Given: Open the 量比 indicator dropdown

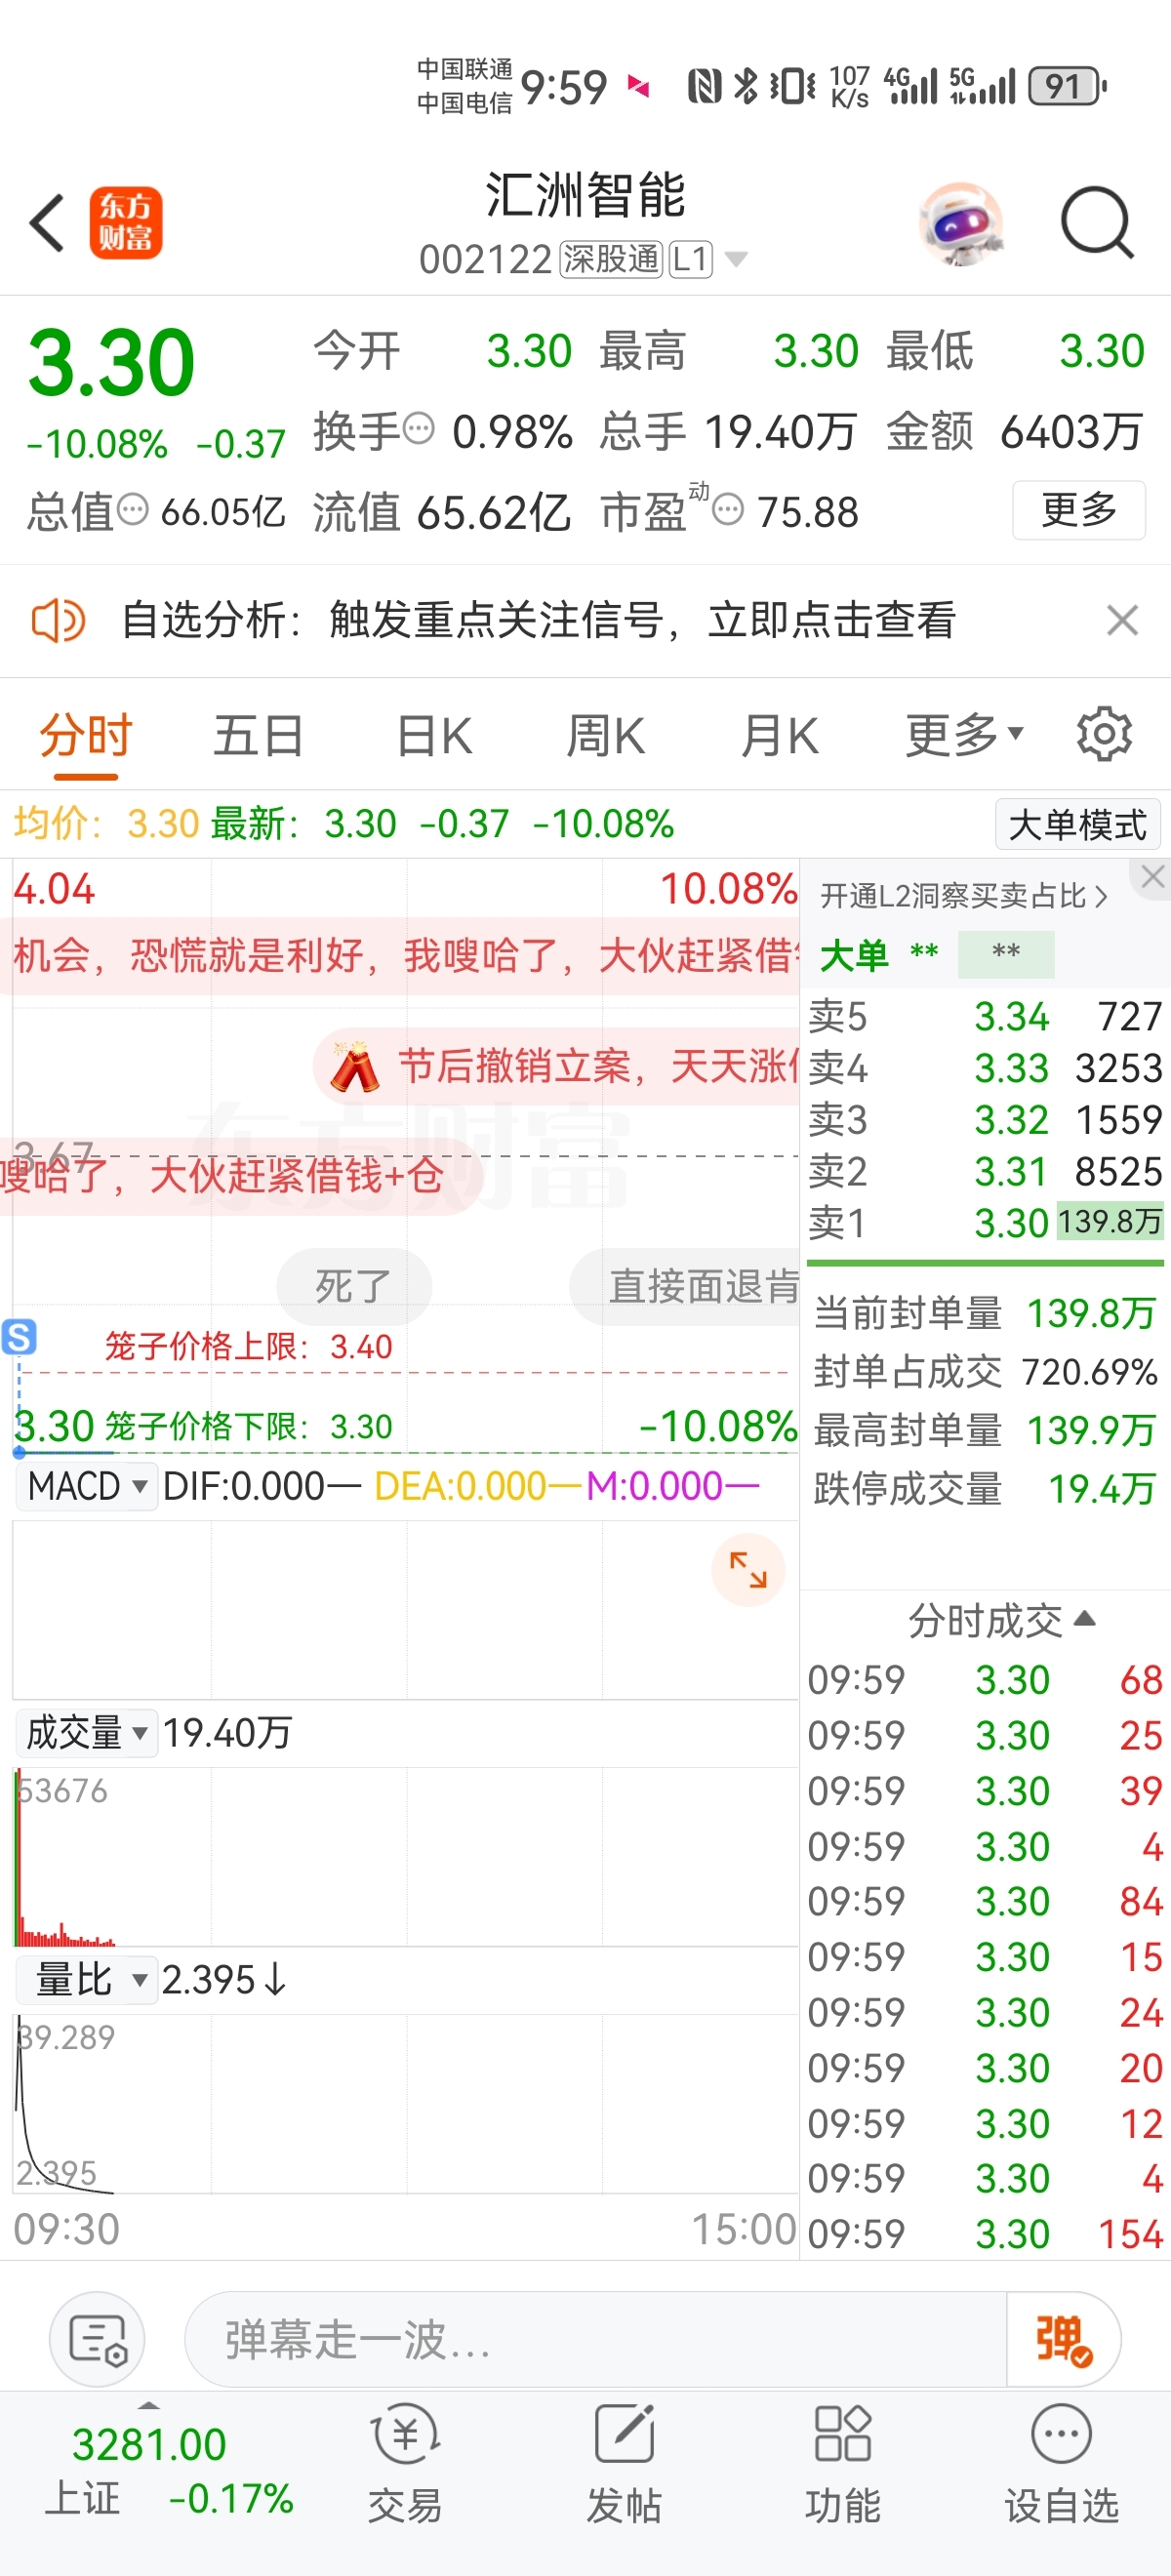Looking at the screenshot, I should 86,1980.
